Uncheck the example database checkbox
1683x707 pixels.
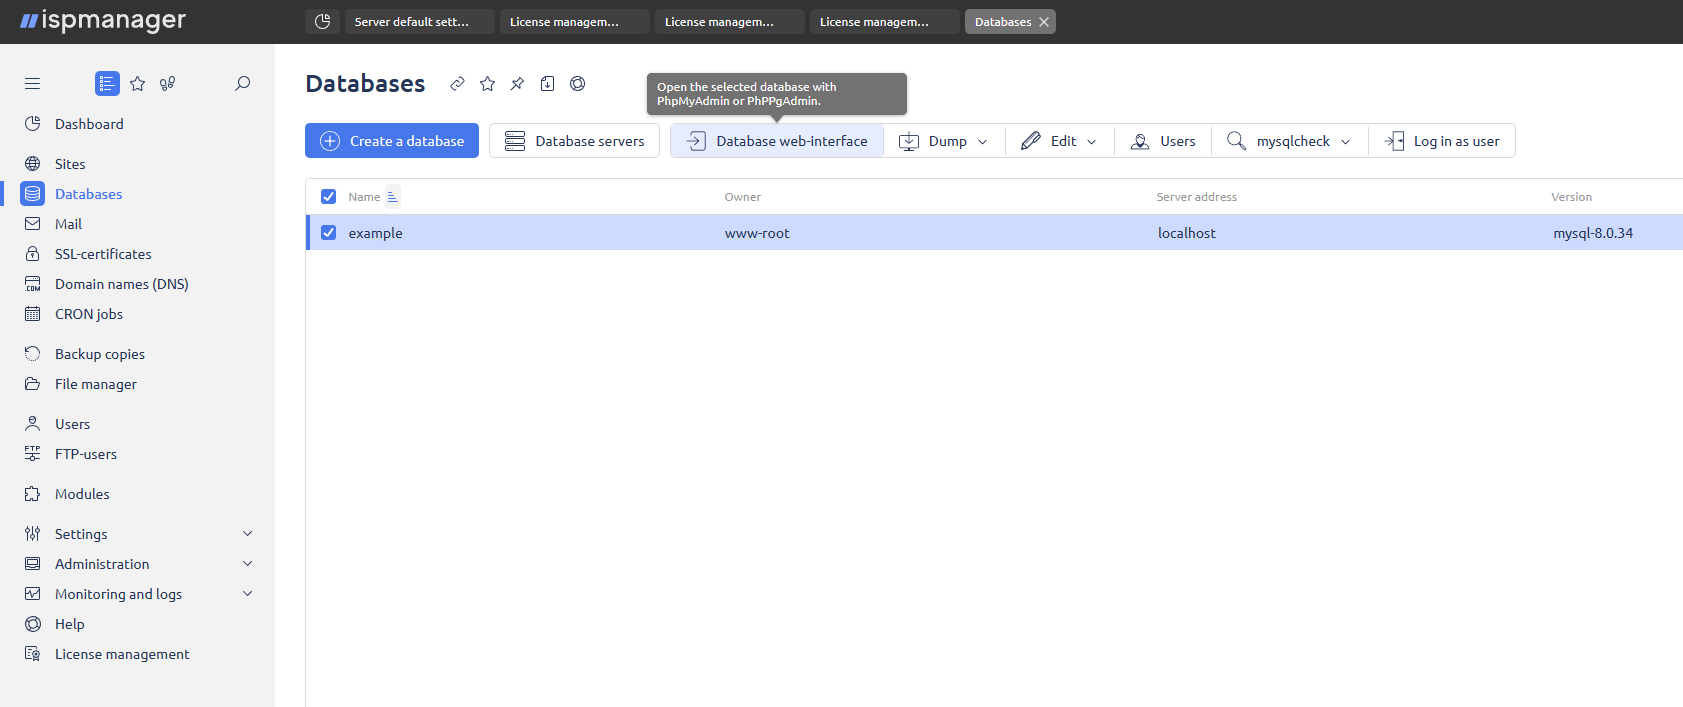[x=328, y=233]
